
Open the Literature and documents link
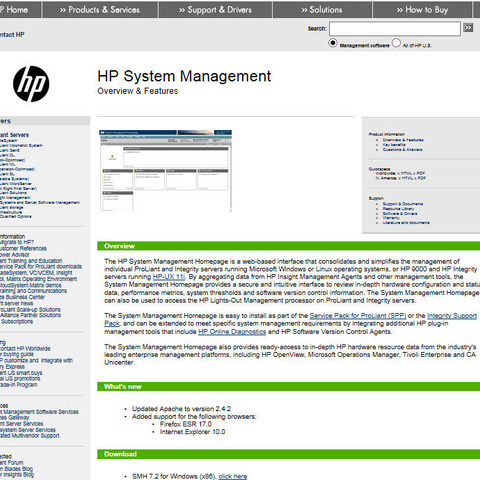coord(406,223)
